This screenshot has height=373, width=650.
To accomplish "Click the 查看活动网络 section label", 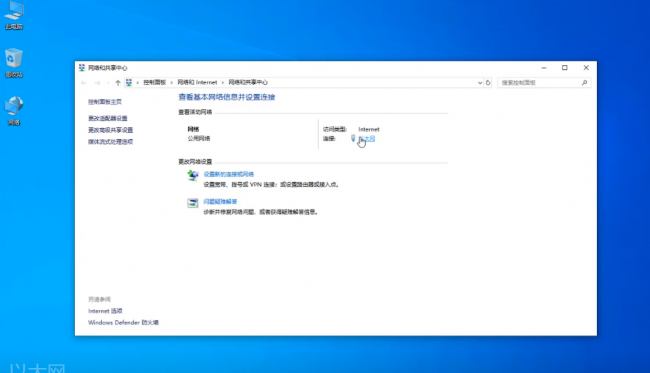I will tap(195, 112).
